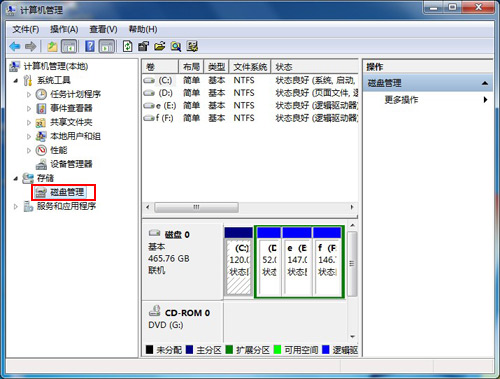Sort by the 文件系统 column header
The width and height of the screenshot is (500, 379).
250,67
